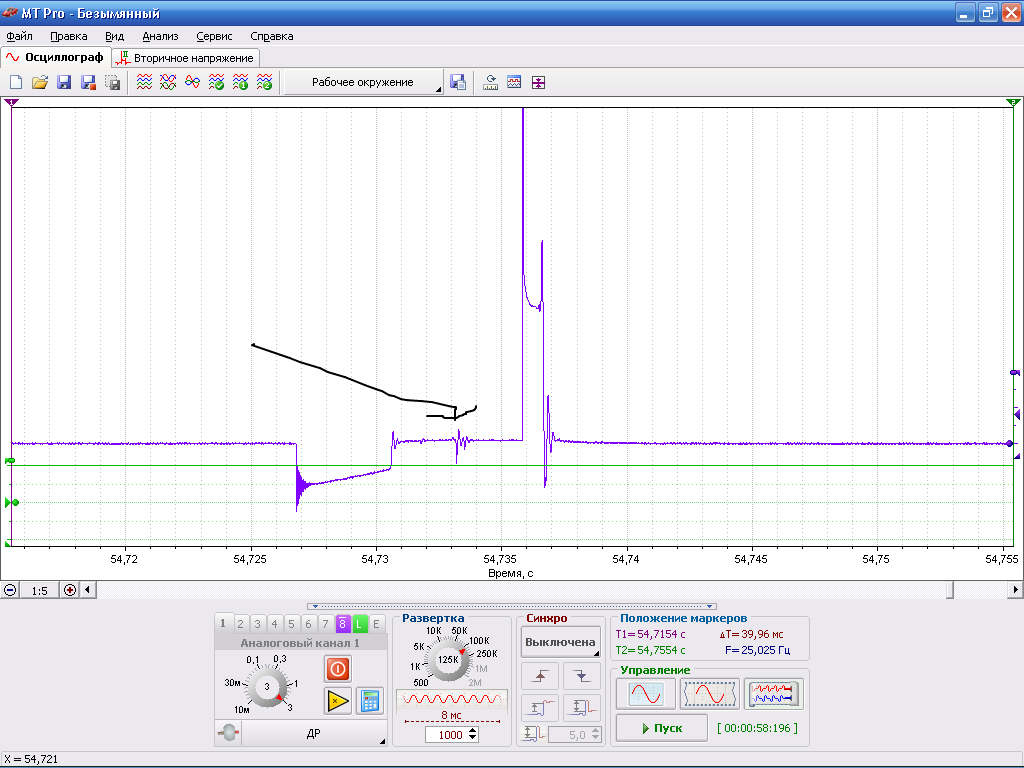1024x768 pixels.
Task: Click the multi-channel waveform display icon
Action: (774, 694)
